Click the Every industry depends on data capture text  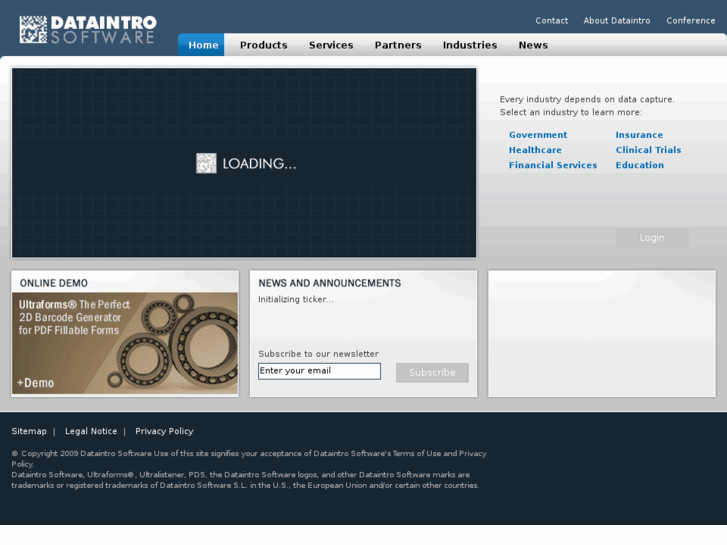(587, 99)
